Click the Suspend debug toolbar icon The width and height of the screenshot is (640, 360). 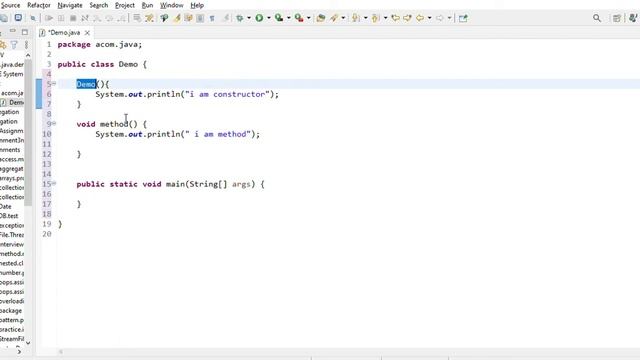point(61,18)
